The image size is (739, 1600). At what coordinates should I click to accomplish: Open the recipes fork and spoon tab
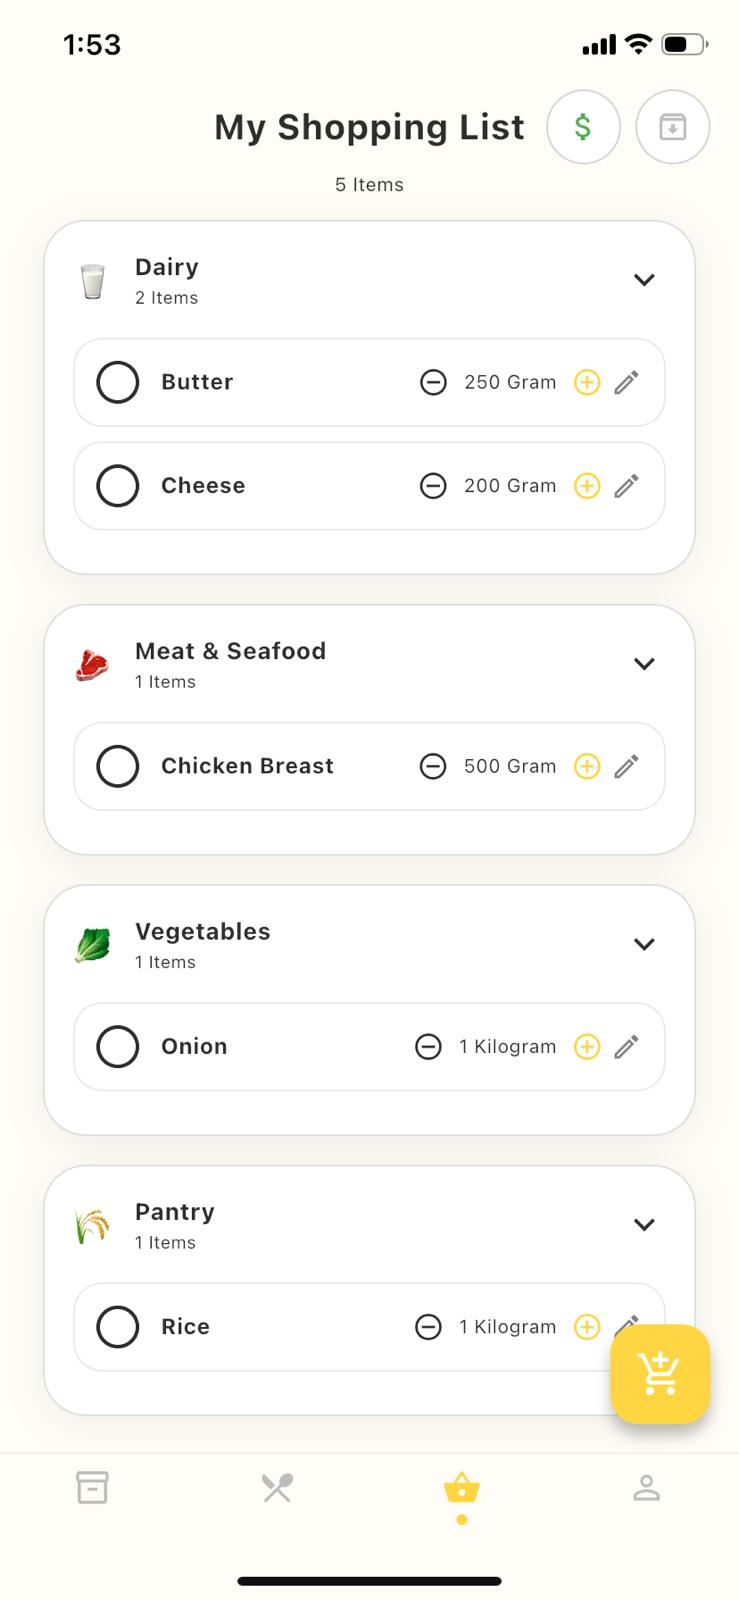(x=277, y=1488)
